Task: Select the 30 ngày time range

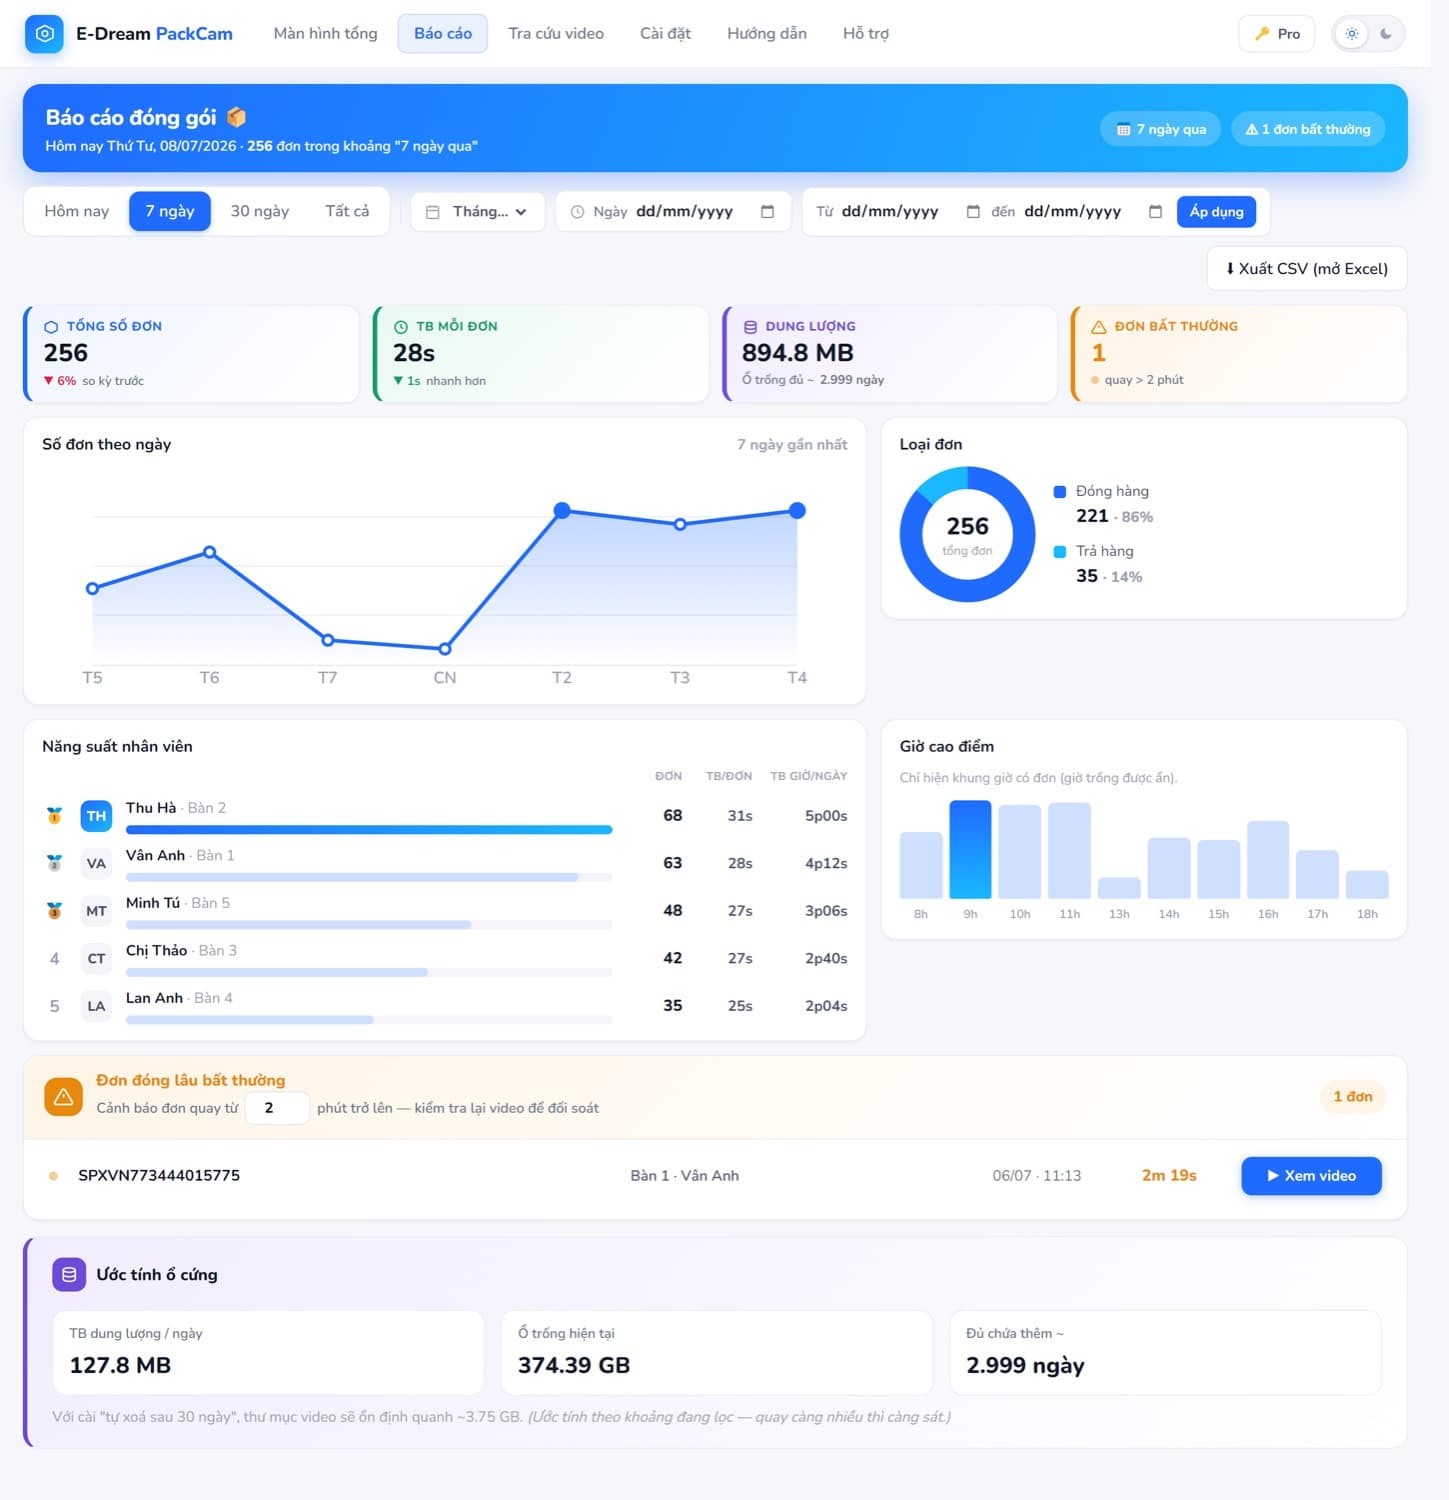Action: click(x=260, y=211)
